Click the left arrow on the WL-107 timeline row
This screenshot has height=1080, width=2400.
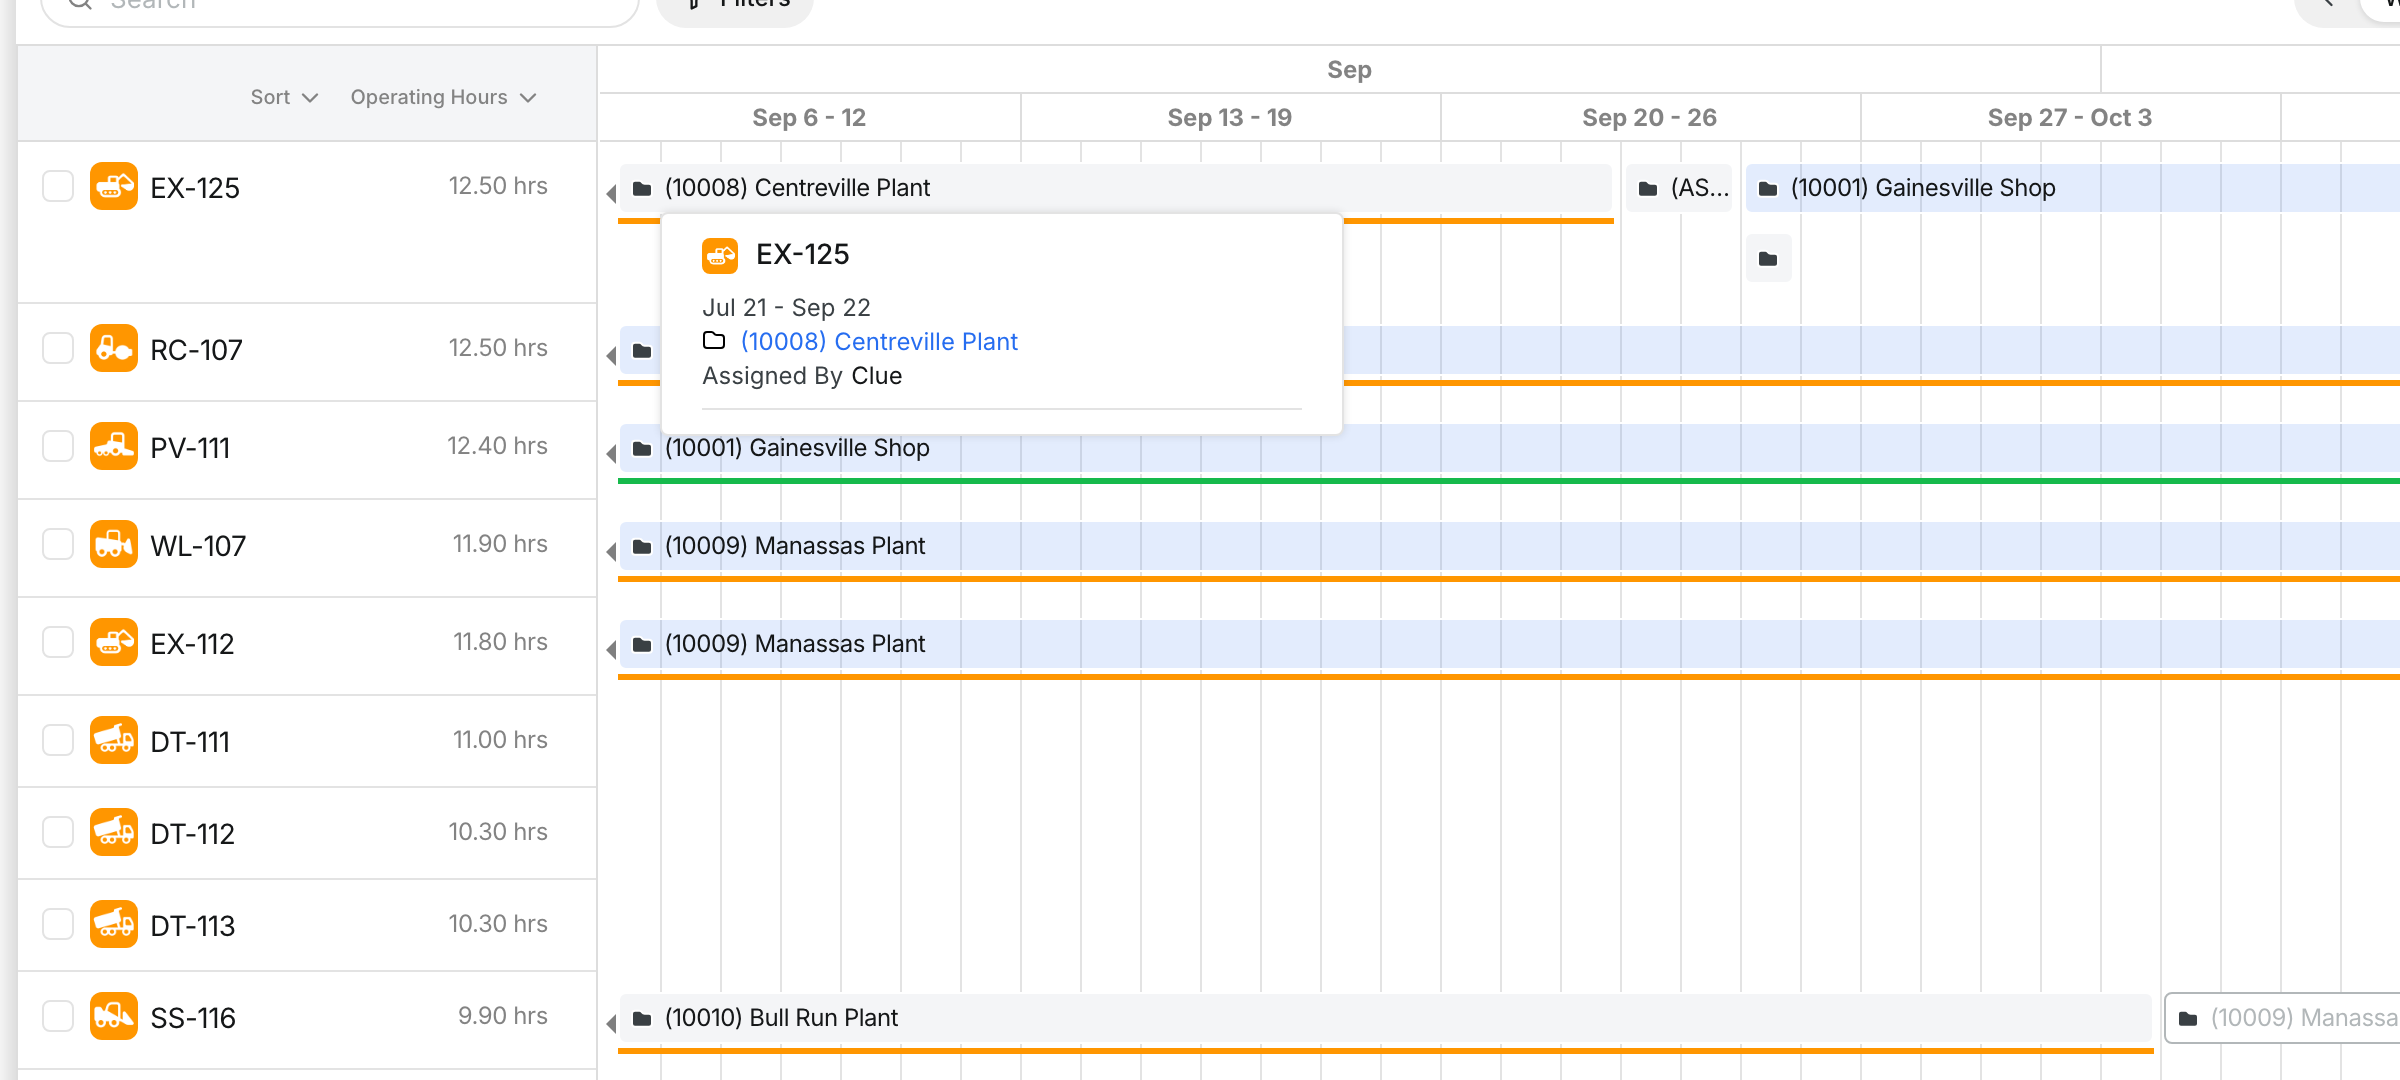tap(611, 551)
